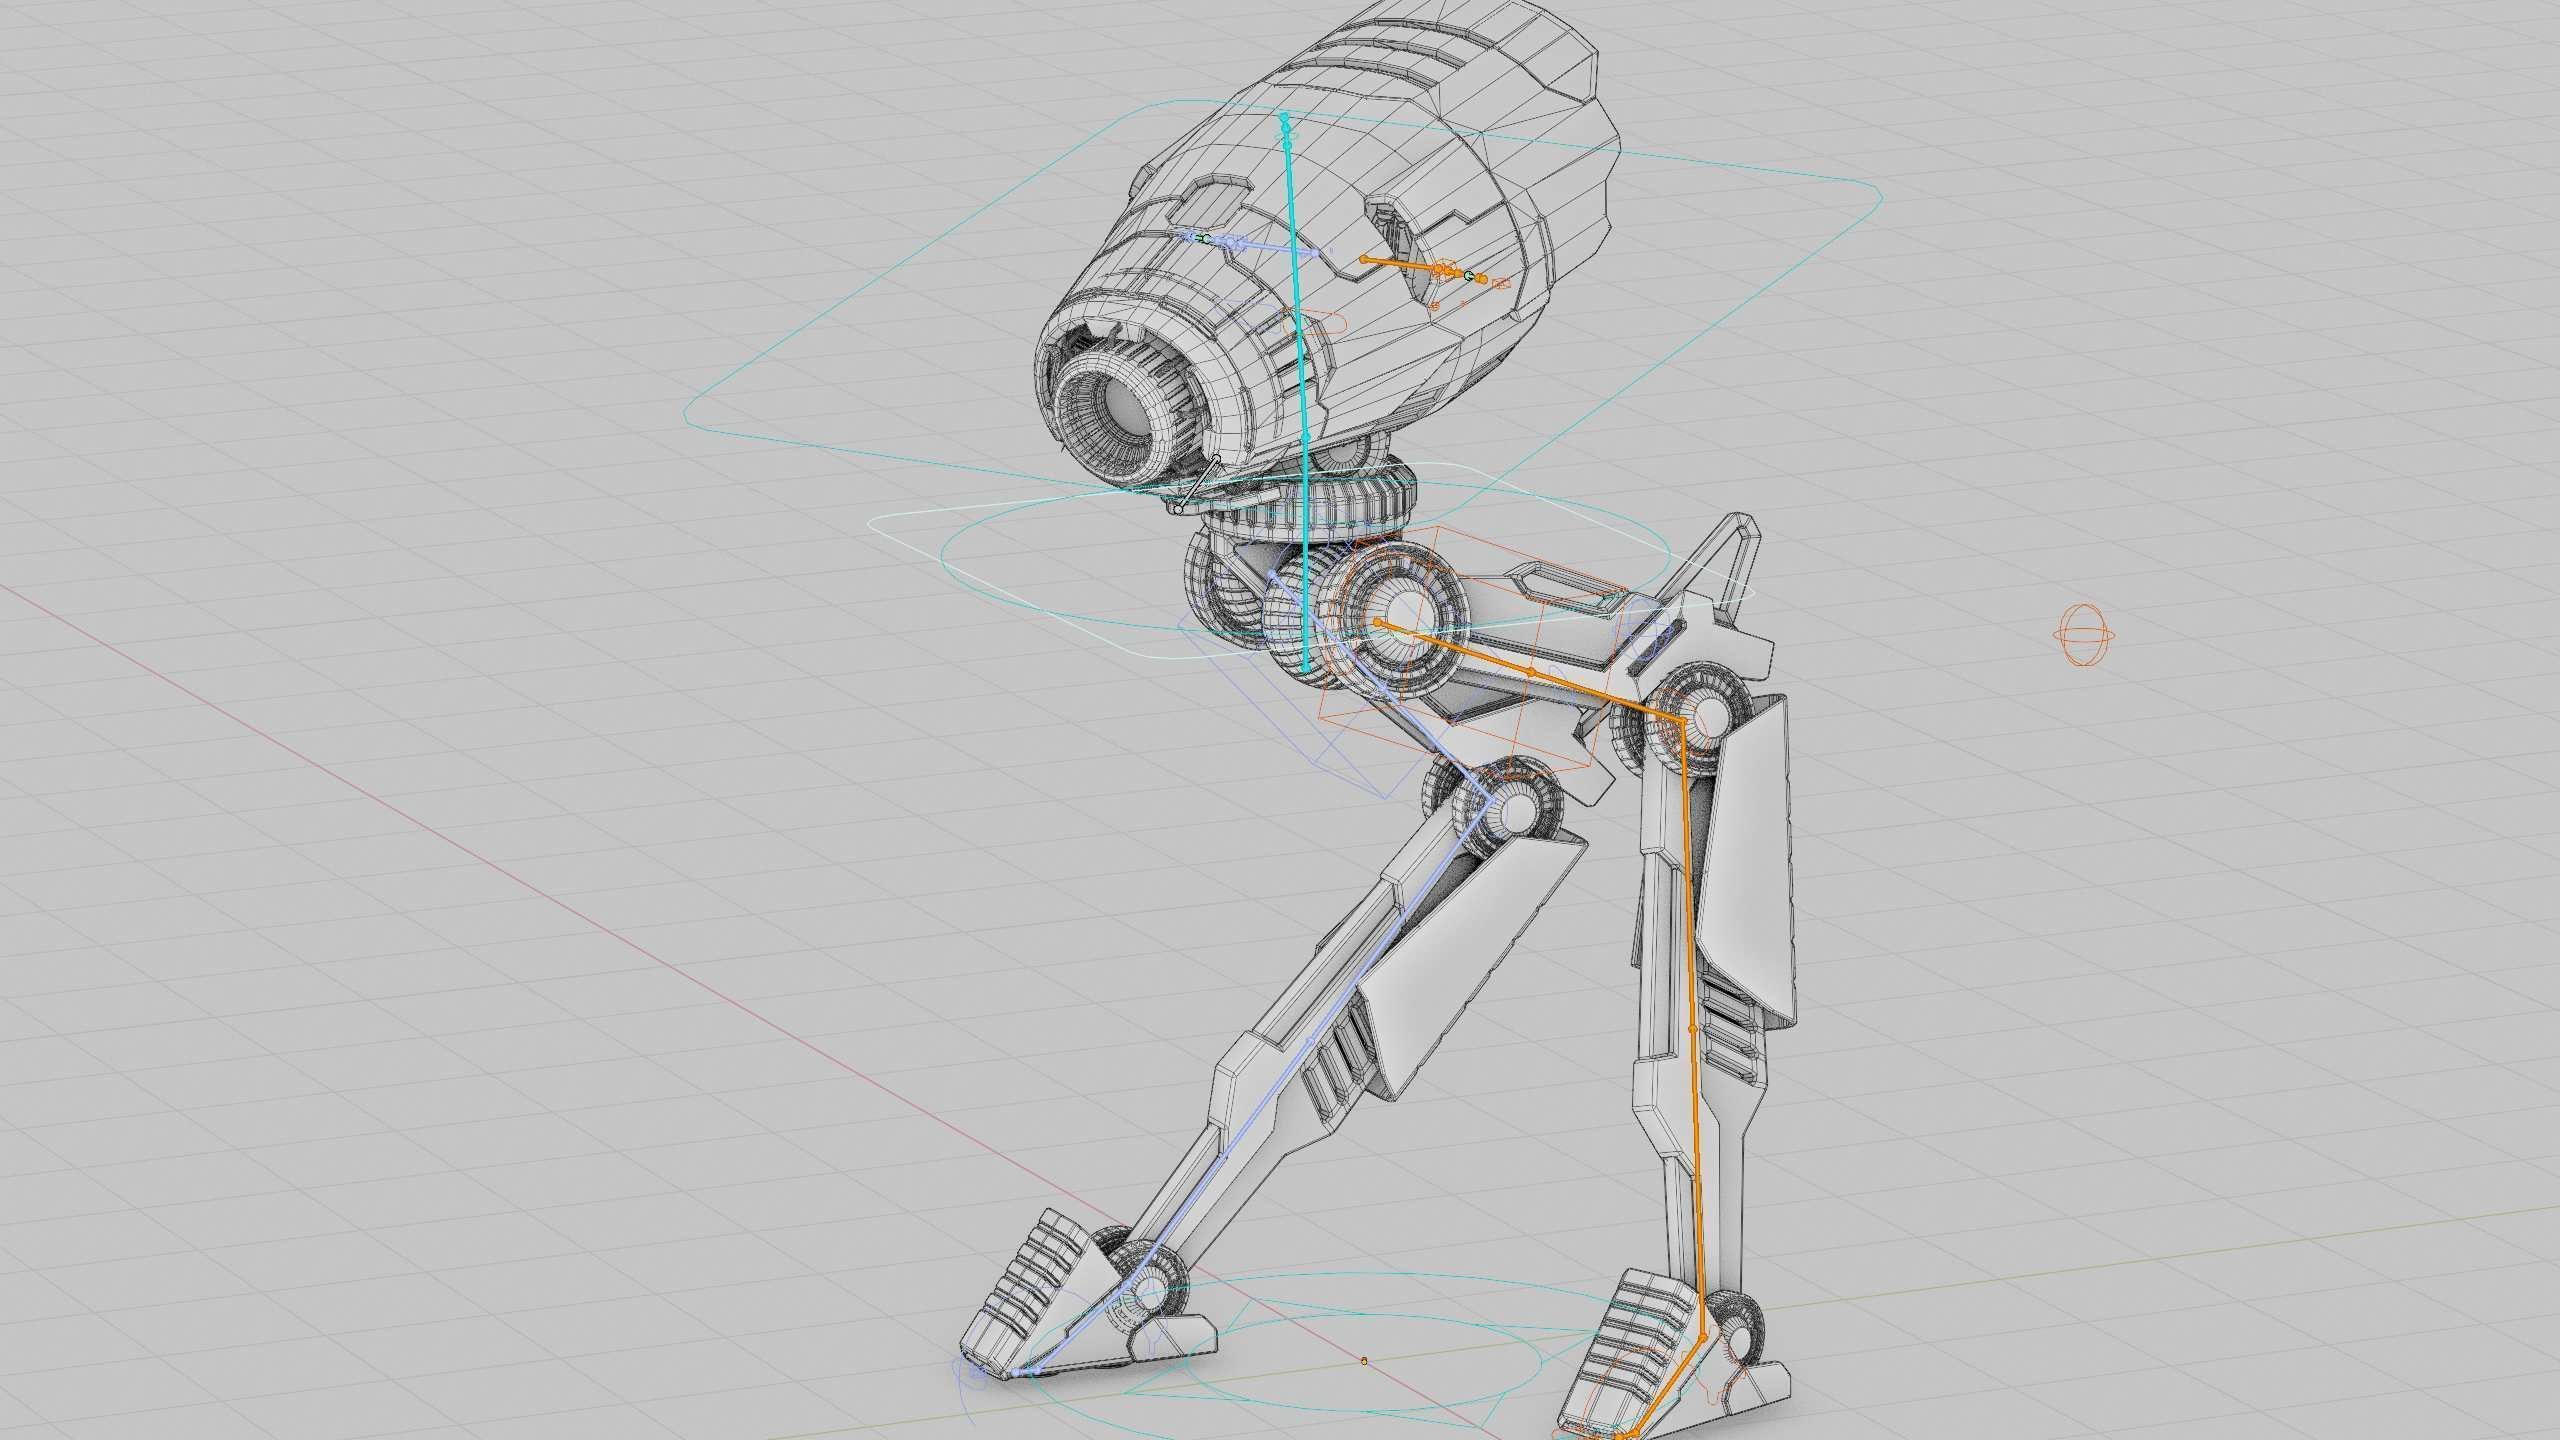Select the small orange dot on floor
The height and width of the screenshot is (1440, 2560).
tap(1364, 1361)
